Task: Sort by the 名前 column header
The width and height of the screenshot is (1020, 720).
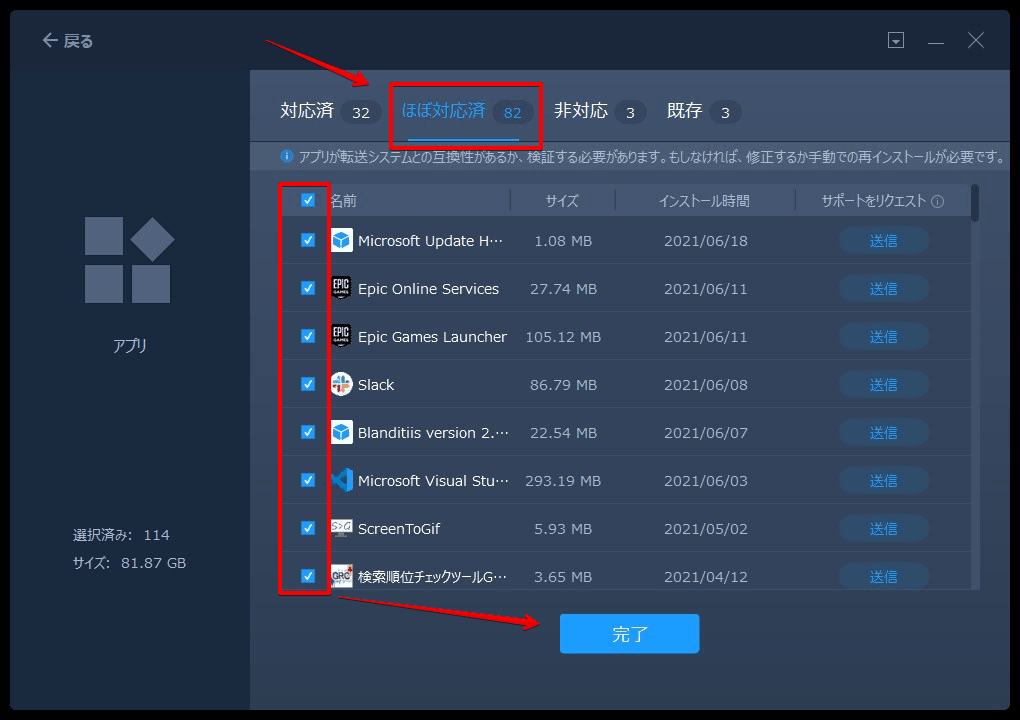Action: pos(343,201)
